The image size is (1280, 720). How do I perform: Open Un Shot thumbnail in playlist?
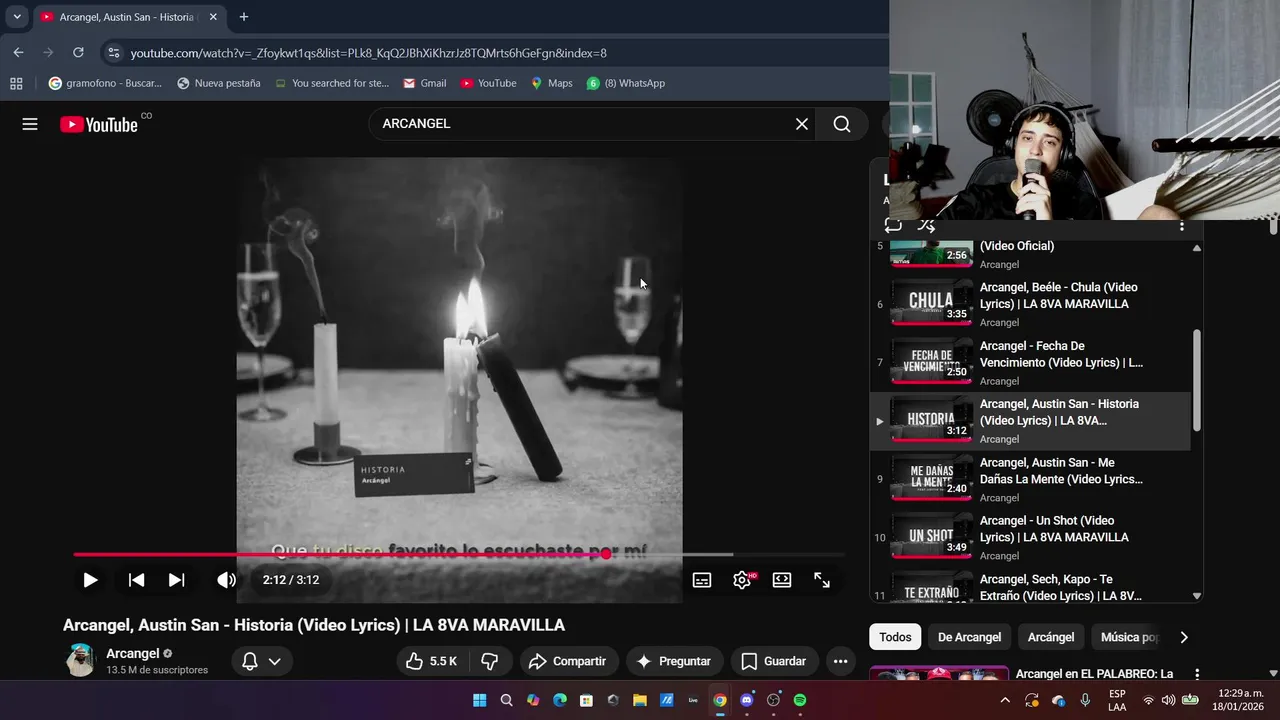(x=932, y=537)
